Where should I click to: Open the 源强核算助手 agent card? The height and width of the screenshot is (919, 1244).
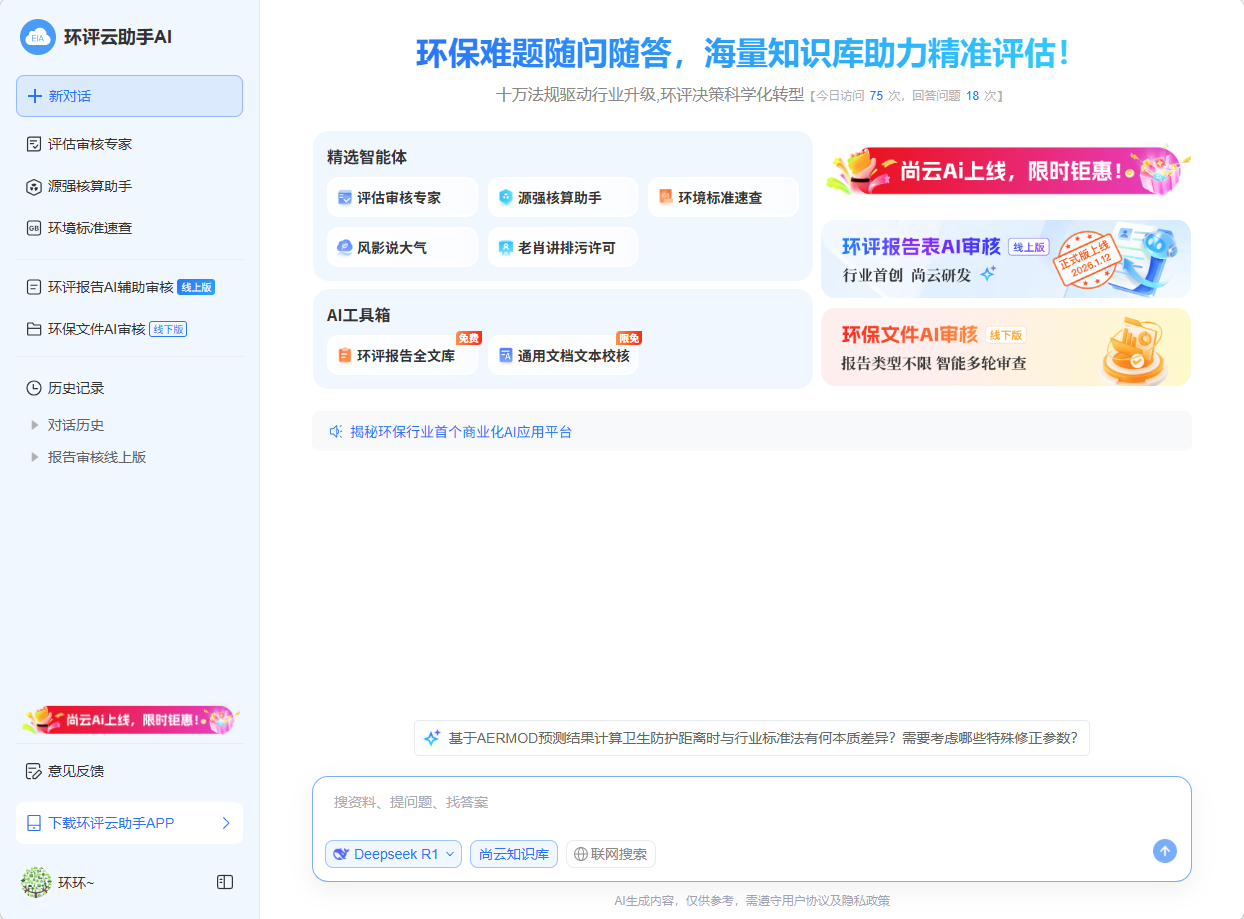[x=562, y=198]
